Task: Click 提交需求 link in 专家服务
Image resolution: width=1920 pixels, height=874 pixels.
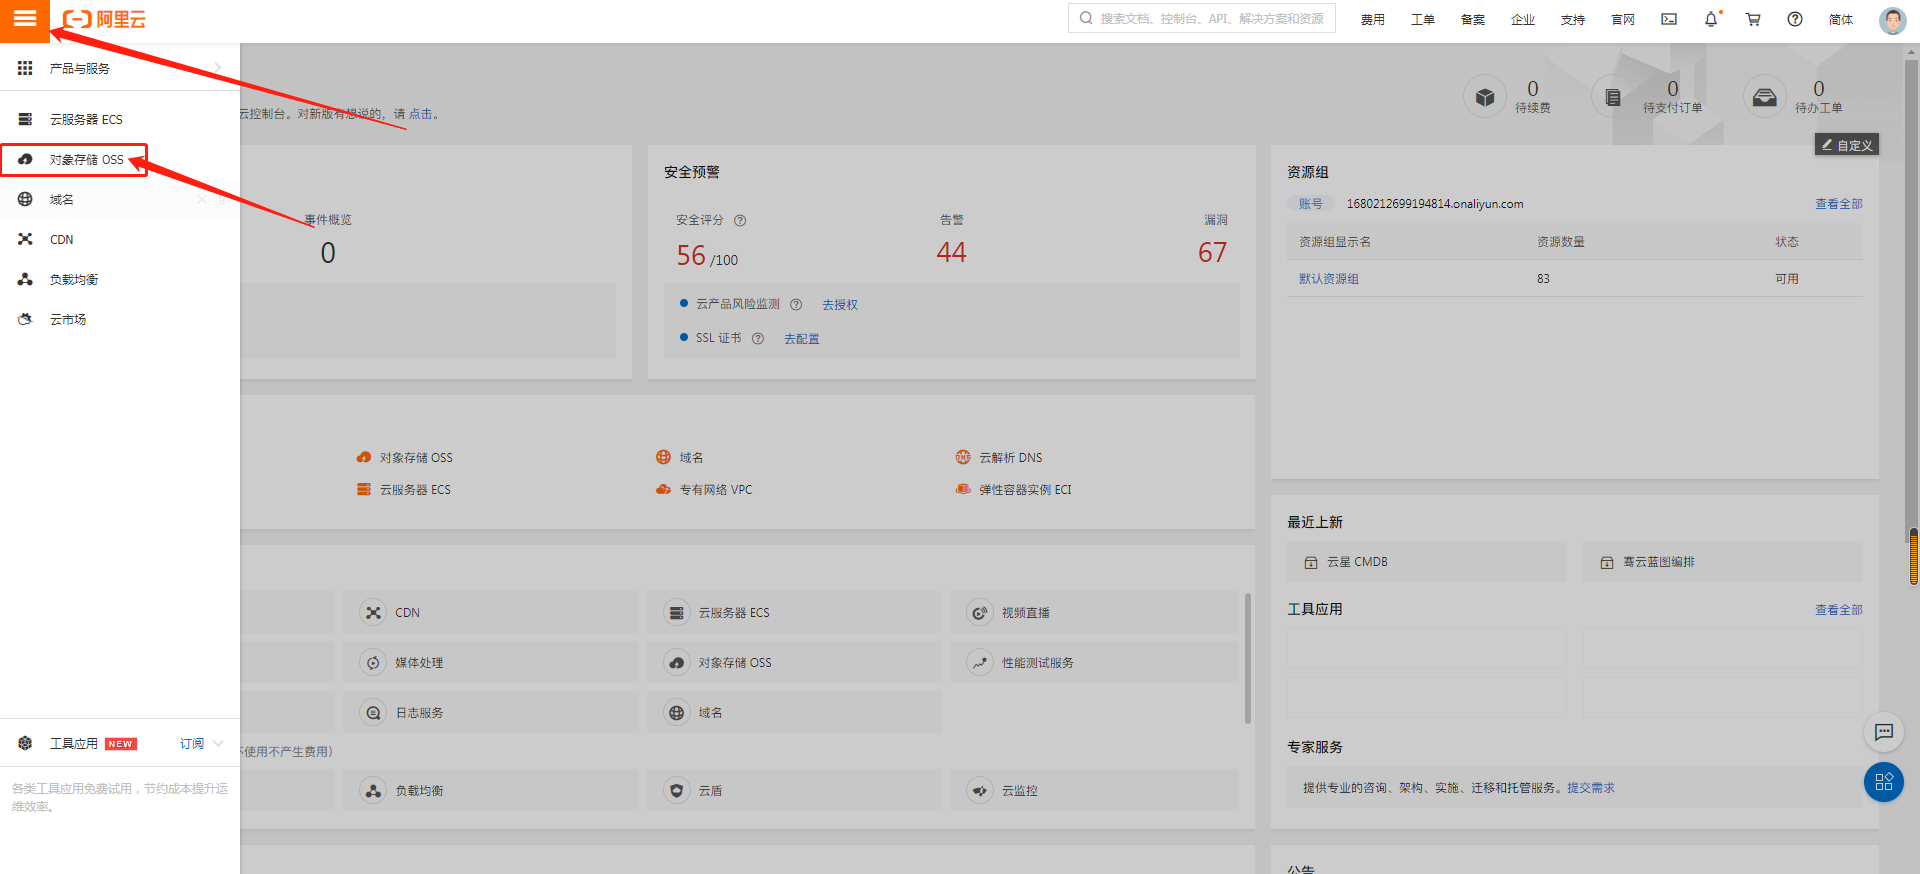Action: click(x=1591, y=788)
